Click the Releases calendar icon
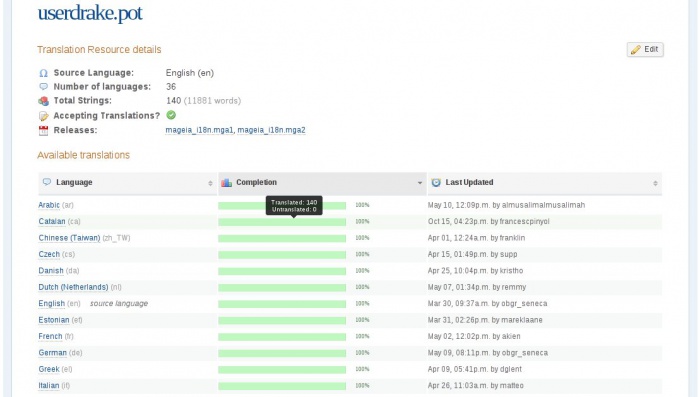Image resolution: width=700 pixels, height=397 pixels. pyautogui.click(x=43, y=130)
